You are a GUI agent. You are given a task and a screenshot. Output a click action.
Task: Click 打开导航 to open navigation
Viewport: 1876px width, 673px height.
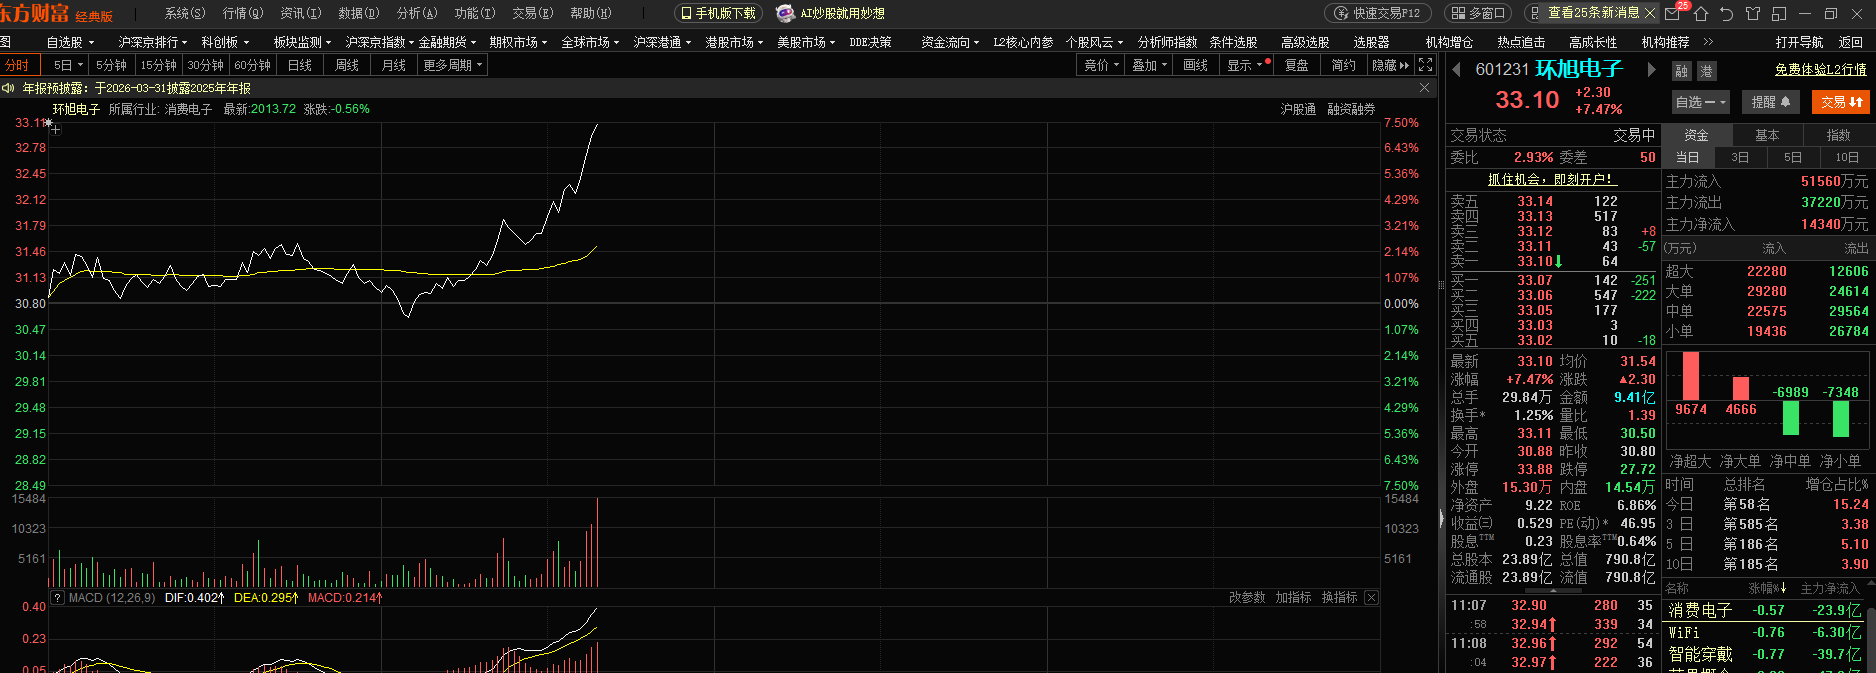coord(1799,42)
